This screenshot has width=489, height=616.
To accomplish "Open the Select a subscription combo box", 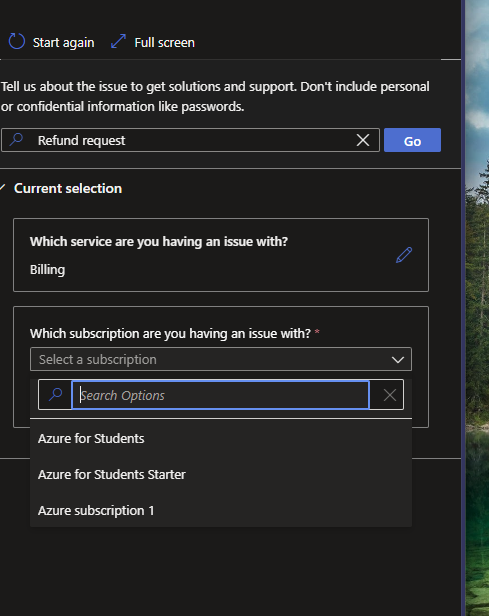I will coord(221,359).
